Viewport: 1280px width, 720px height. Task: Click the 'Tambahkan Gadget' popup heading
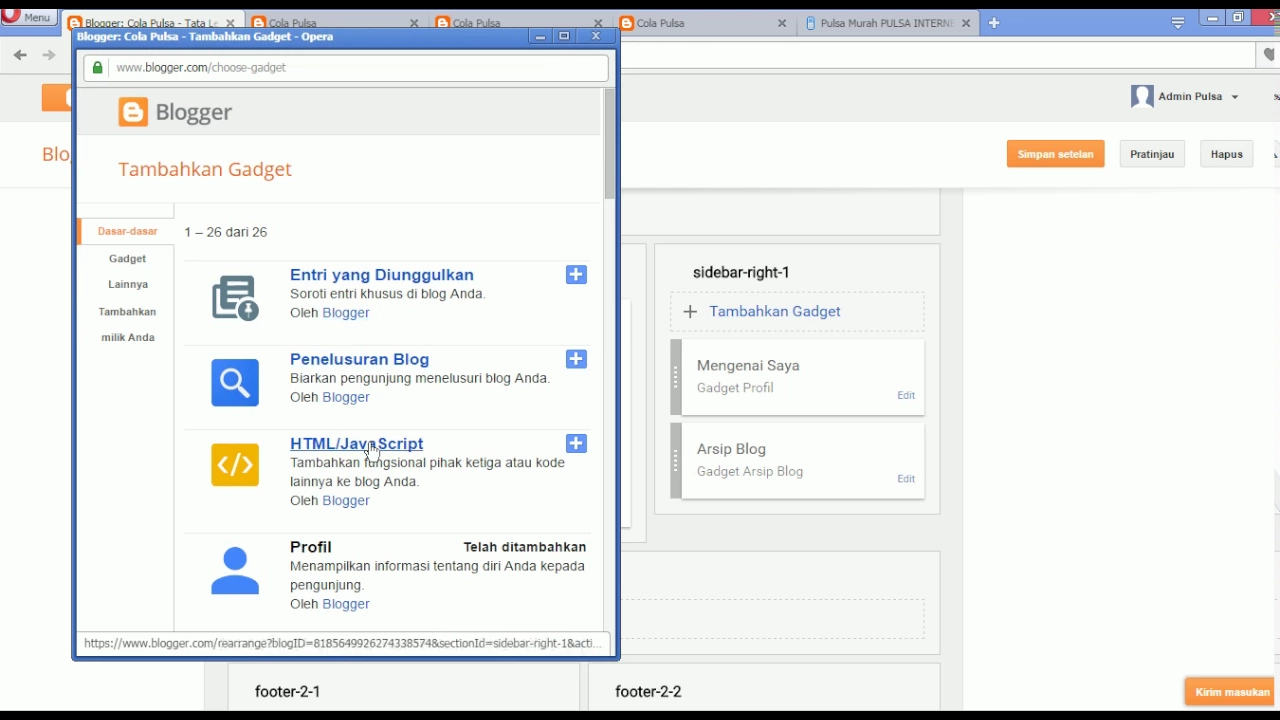(x=205, y=169)
